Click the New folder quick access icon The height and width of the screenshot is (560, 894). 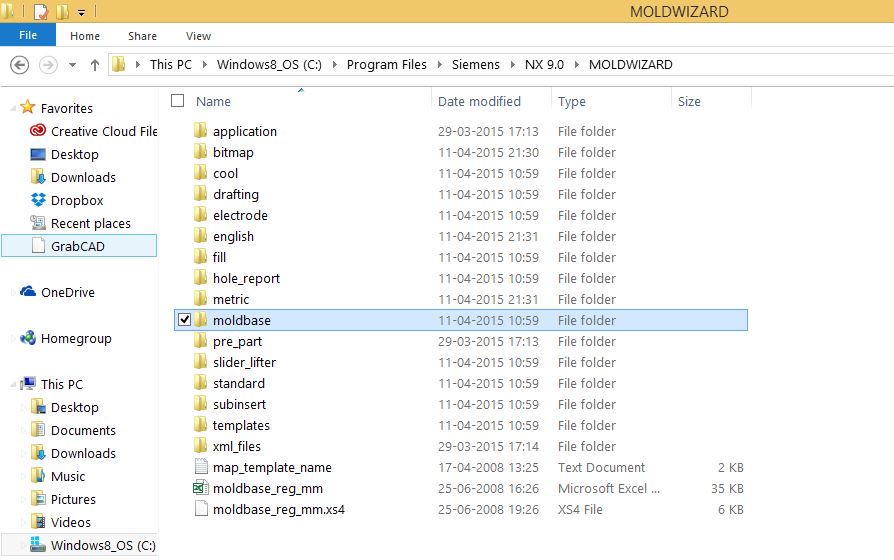[63, 11]
